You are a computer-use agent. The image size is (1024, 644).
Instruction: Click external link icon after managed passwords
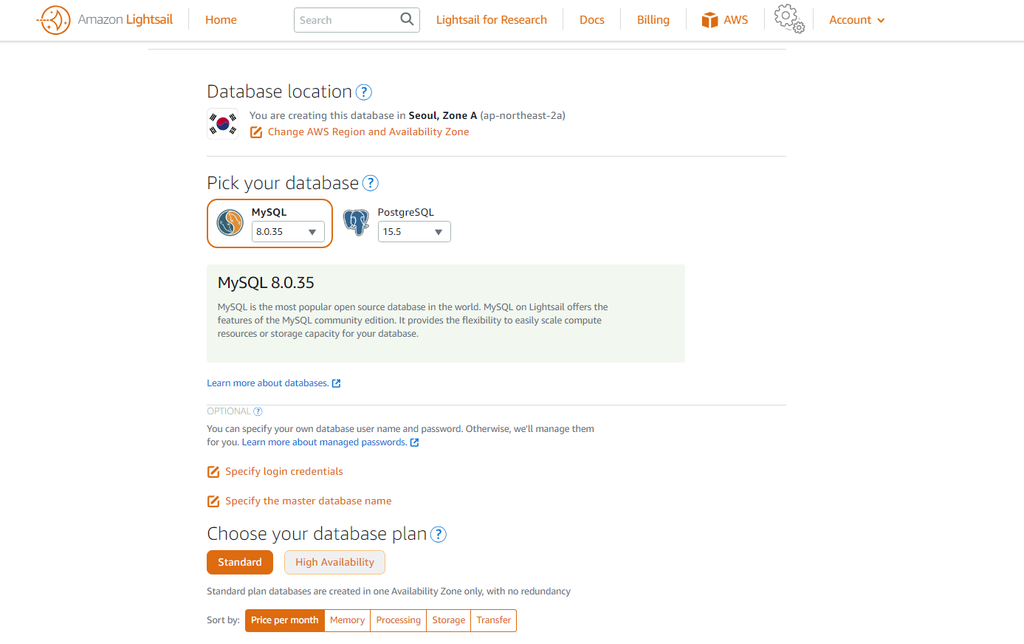click(x=414, y=442)
